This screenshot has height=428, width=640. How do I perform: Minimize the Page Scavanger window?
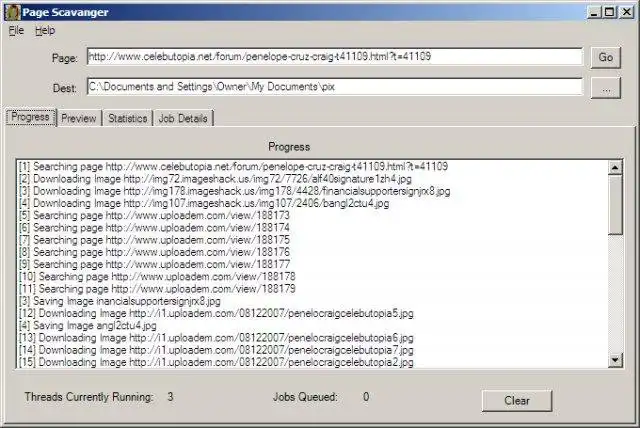point(594,12)
